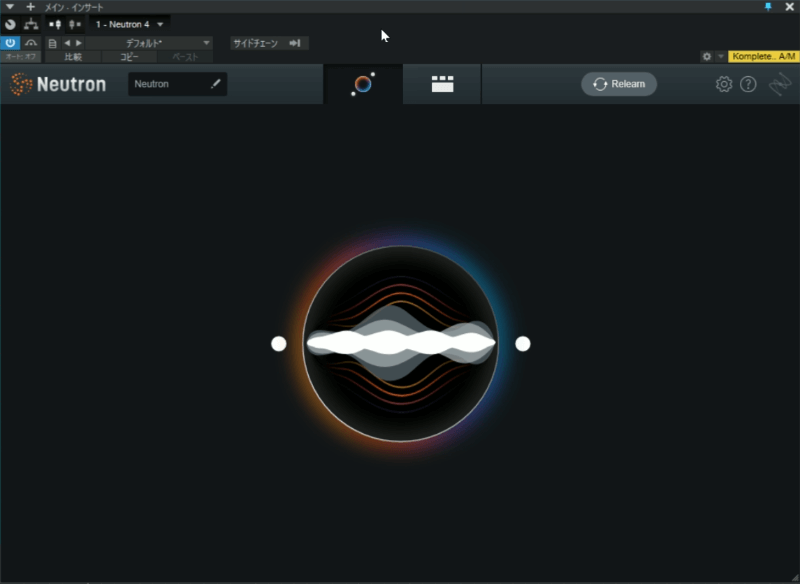800x584 pixels.
Task: Go to the previous preset with the left arrow
Action: tap(67, 43)
